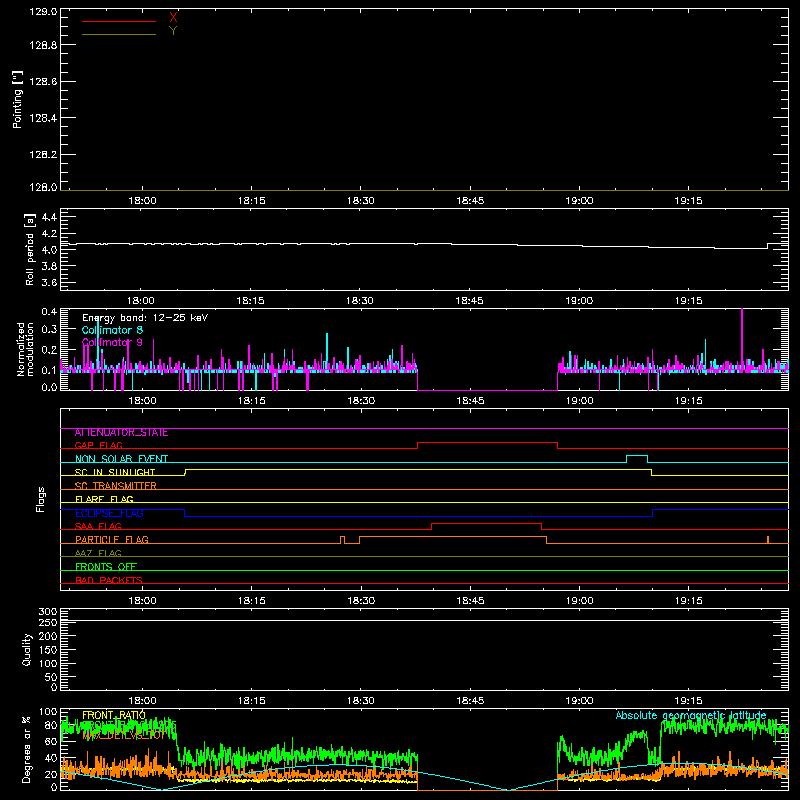Click the 19:00 time label under Roll period plot

[579, 301]
